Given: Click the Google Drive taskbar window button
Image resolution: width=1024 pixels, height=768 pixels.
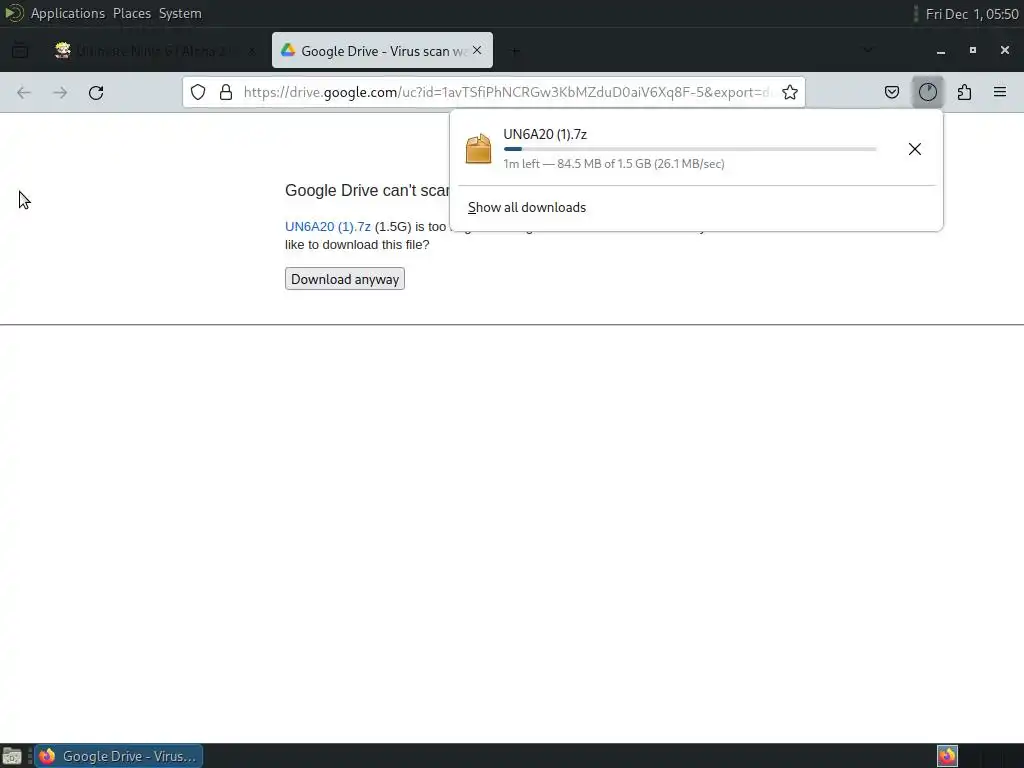Looking at the screenshot, I should pos(119,756).
